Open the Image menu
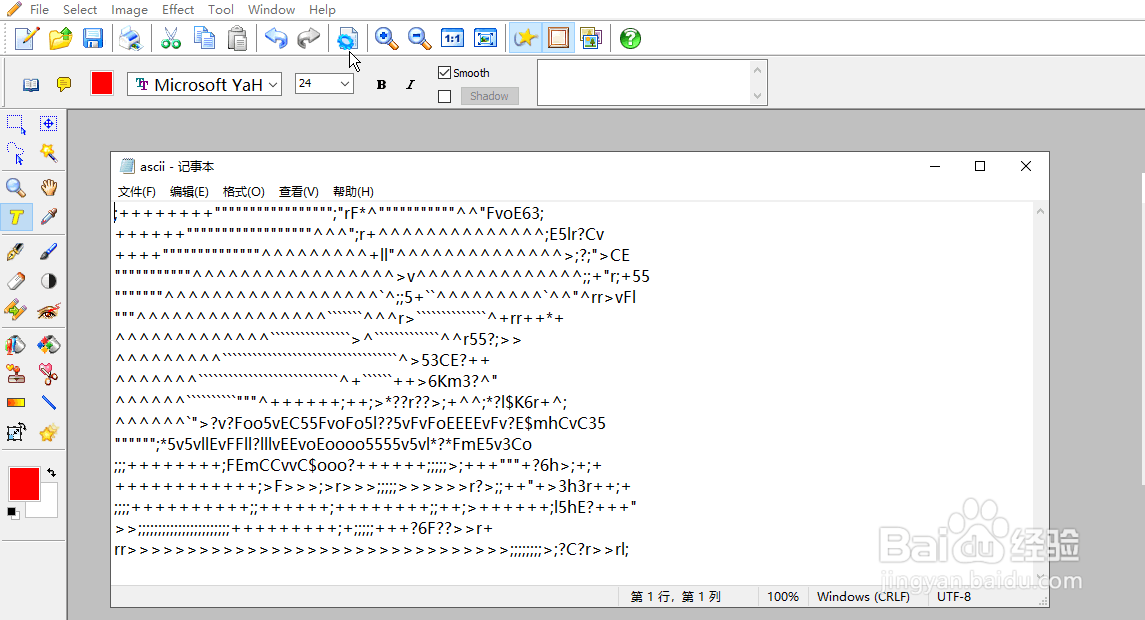This screenshot has height=620, width=1145. [x=129, y=9]
